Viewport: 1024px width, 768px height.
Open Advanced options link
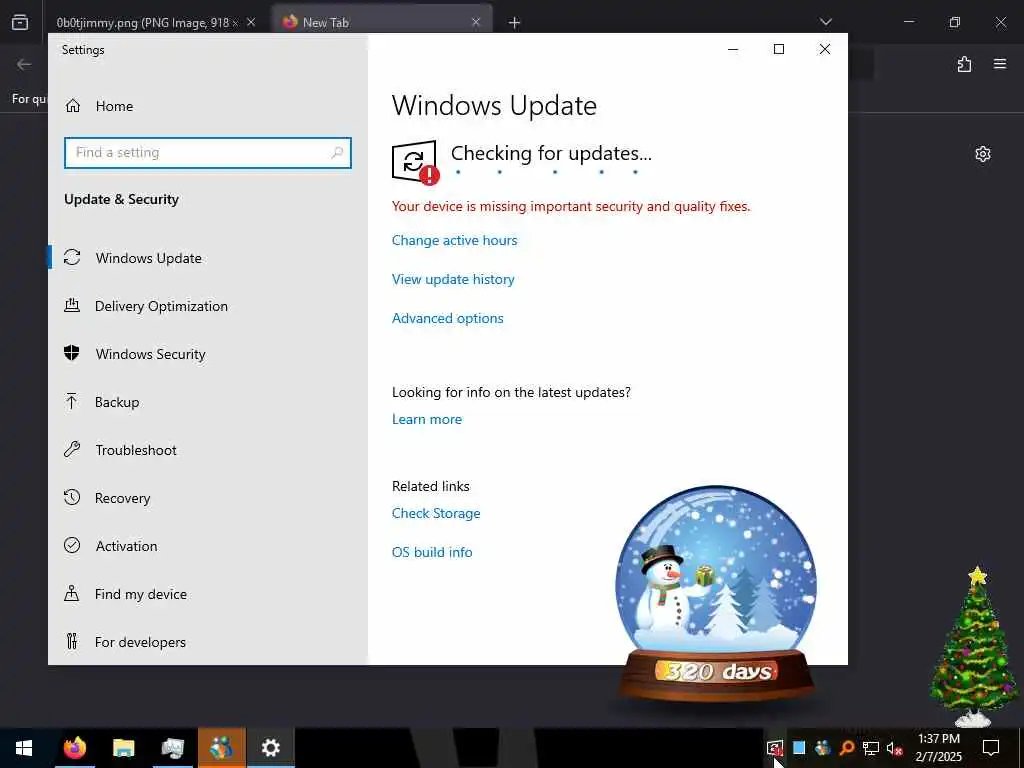(447, 319)
